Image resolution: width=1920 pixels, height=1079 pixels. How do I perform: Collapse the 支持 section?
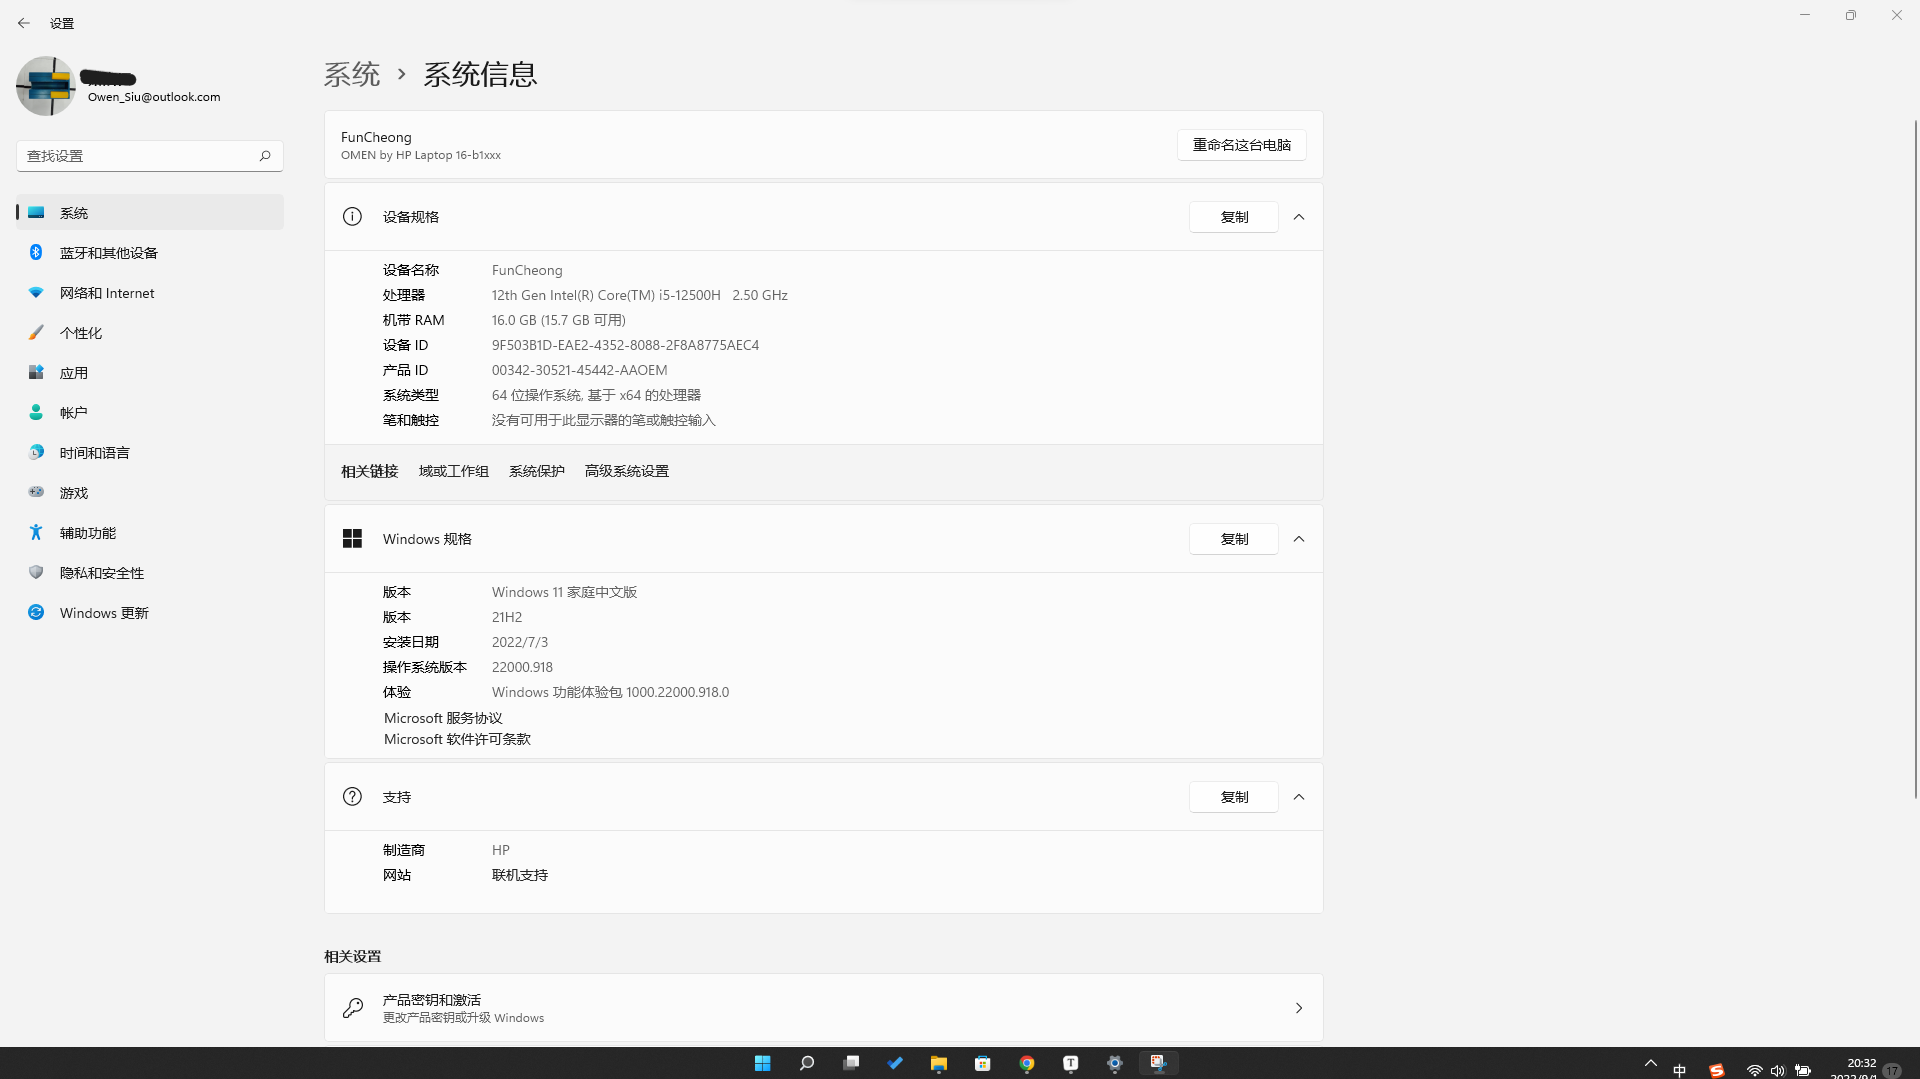click(1299, 797)
